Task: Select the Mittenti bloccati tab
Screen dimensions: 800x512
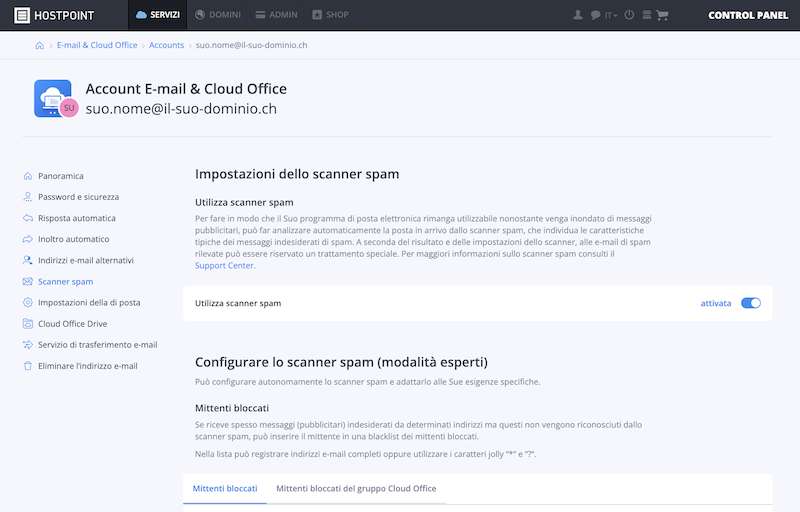Action: coord(225,489)
